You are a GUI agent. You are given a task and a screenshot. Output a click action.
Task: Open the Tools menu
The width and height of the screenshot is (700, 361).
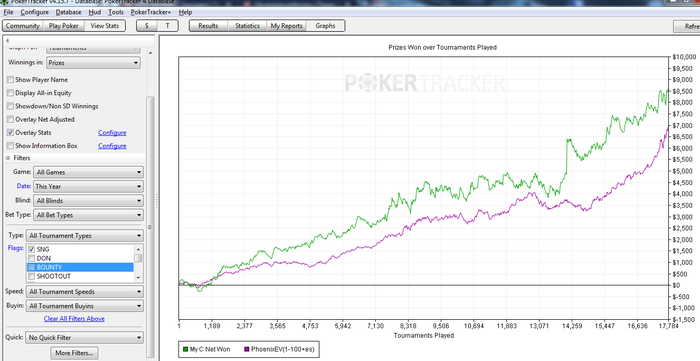pyautogui.click(x=116, y=12)
